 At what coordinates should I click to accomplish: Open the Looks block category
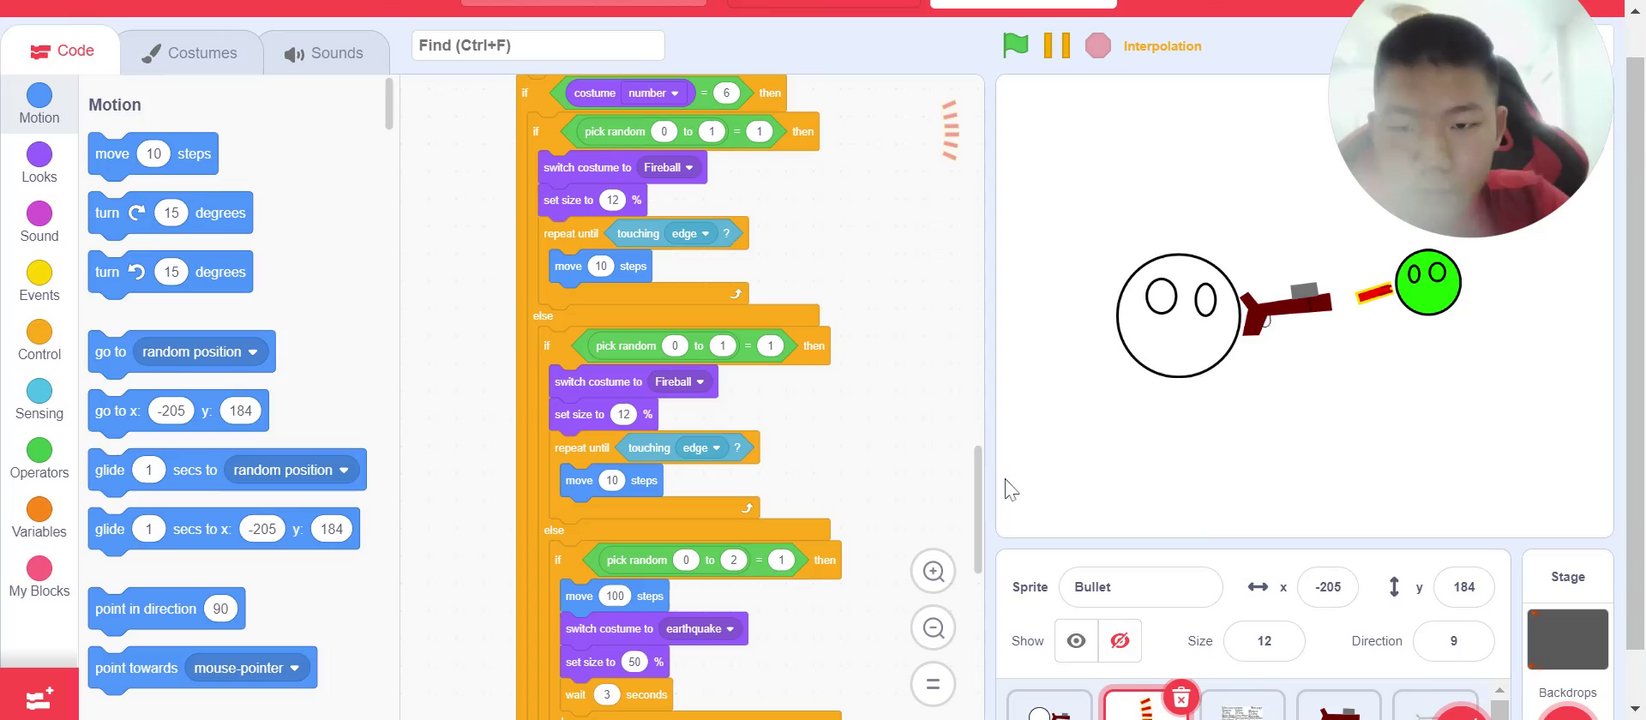coord(39,163)
